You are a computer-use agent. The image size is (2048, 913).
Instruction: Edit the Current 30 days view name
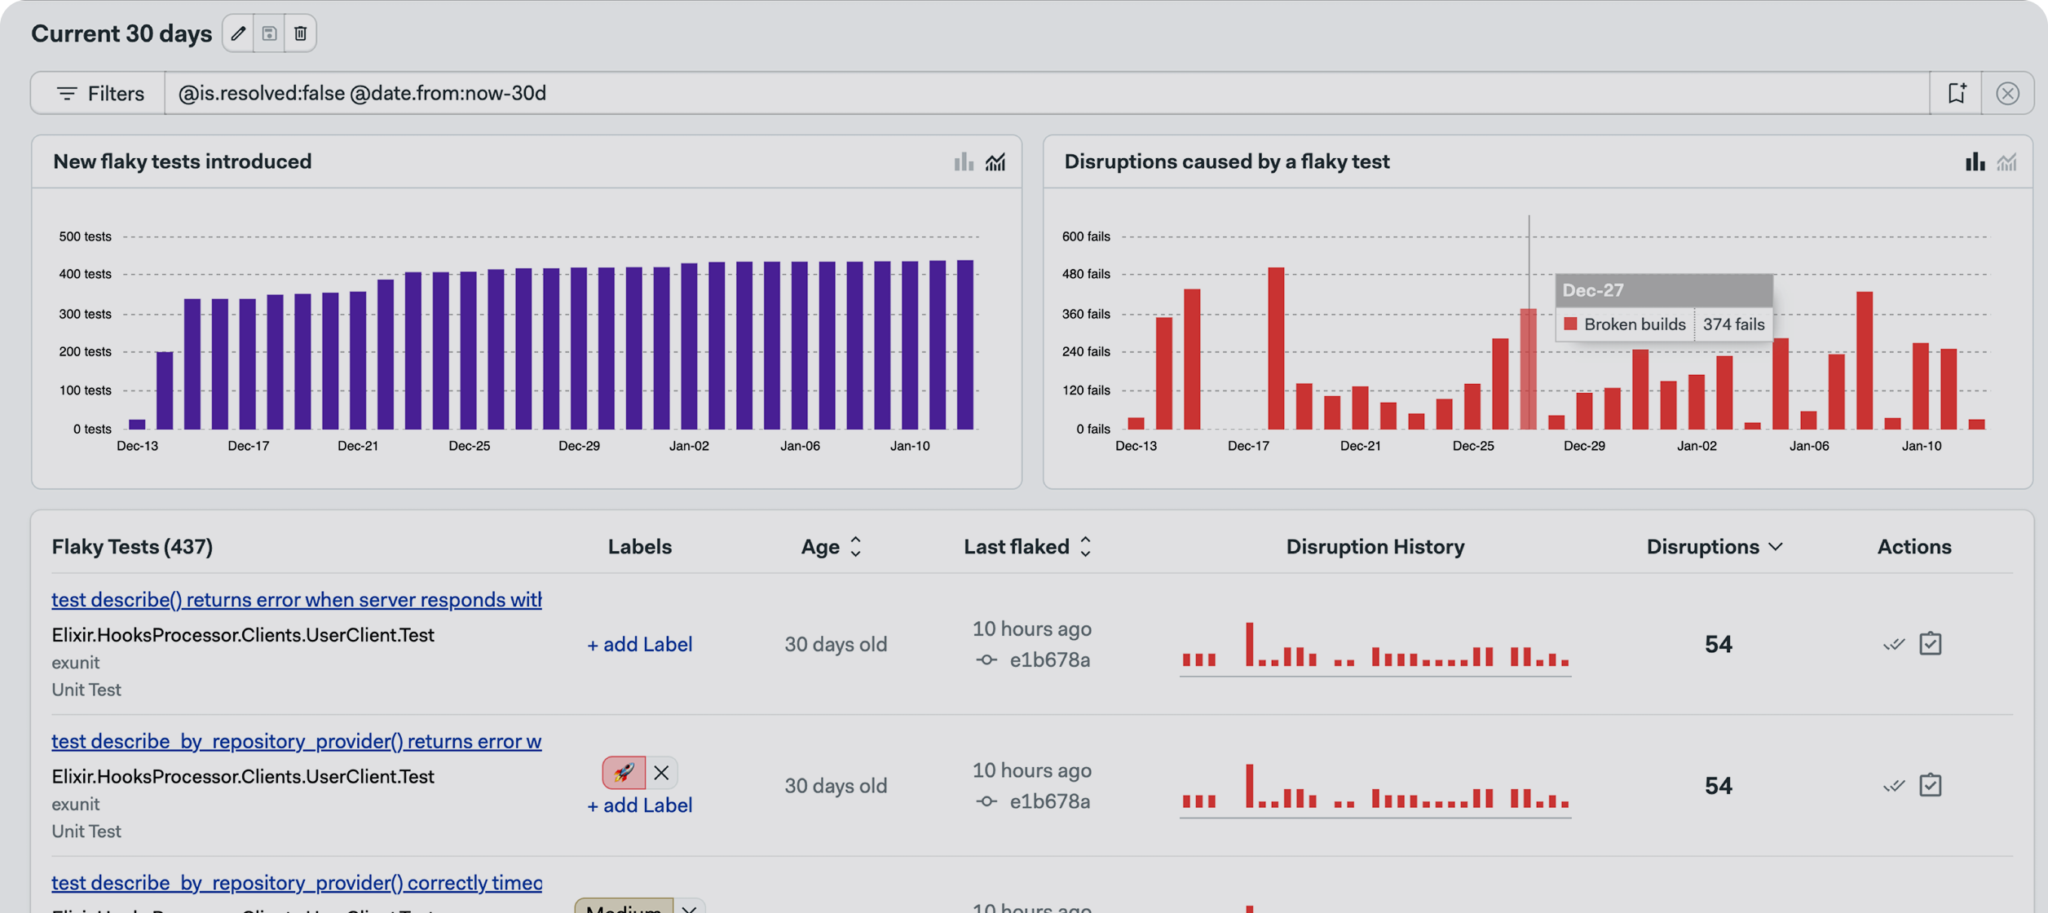tap(238, 33)
